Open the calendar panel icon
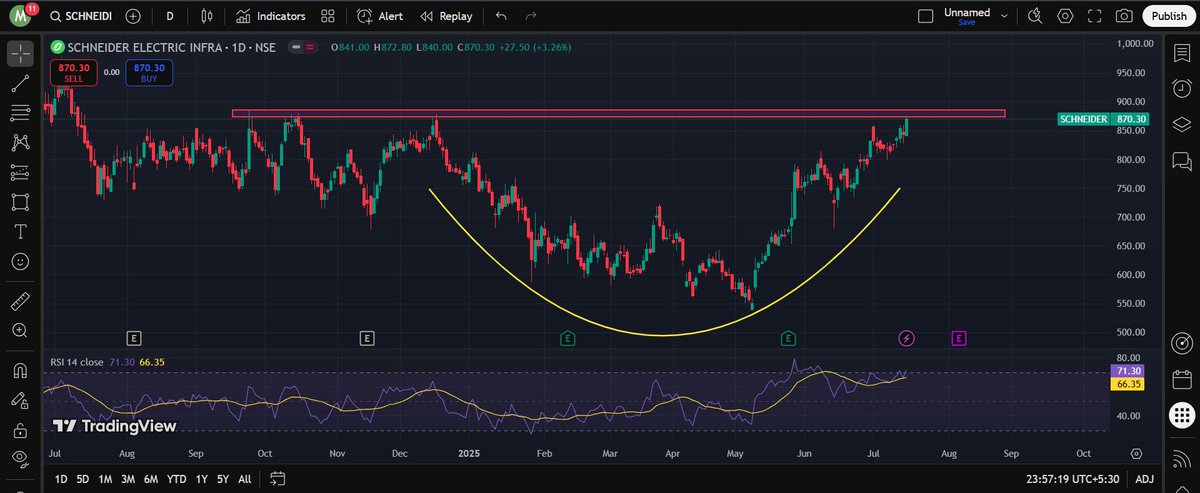Viewport: 1200px width, 493px height. [1181, 379]
